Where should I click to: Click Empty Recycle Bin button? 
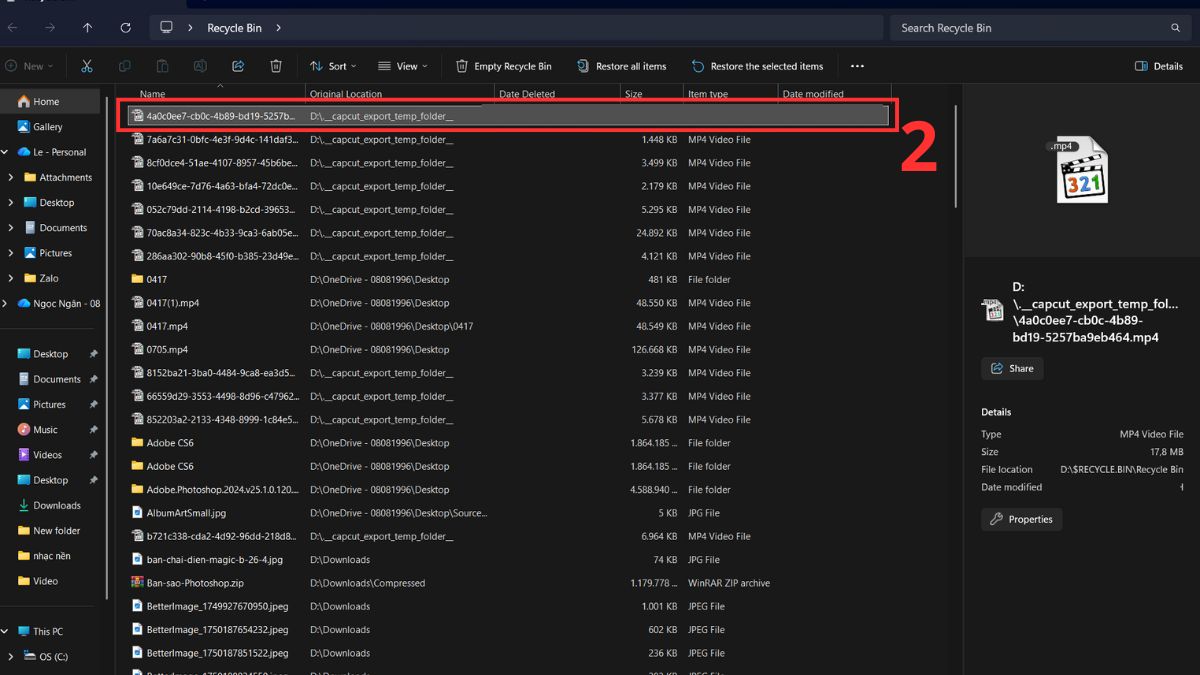pos(503,66)
